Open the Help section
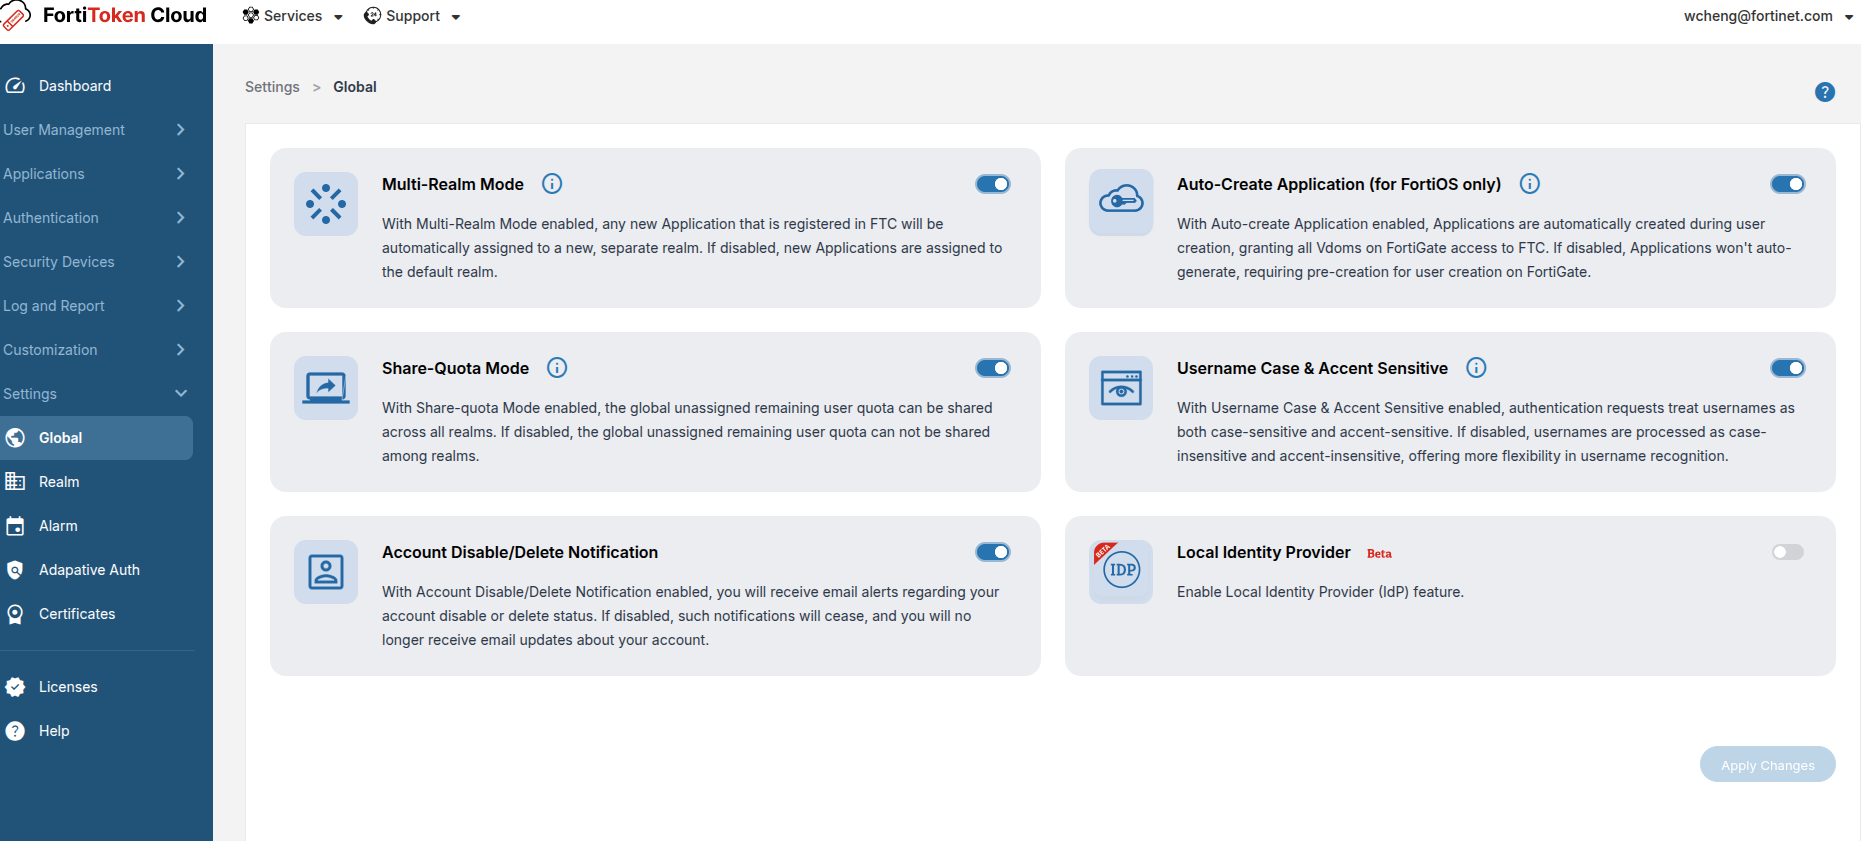Screen dimensions: 1861x841 click(52, 730)
